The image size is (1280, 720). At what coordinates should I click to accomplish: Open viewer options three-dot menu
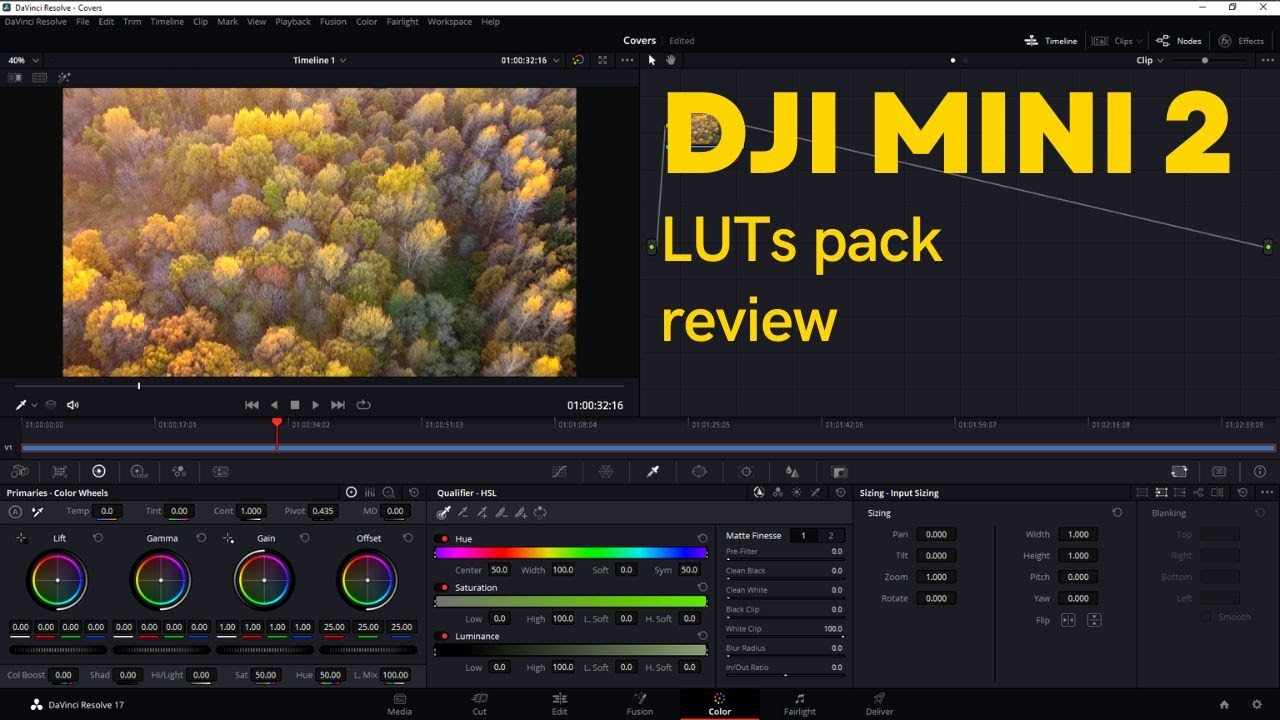pos(627,60)
